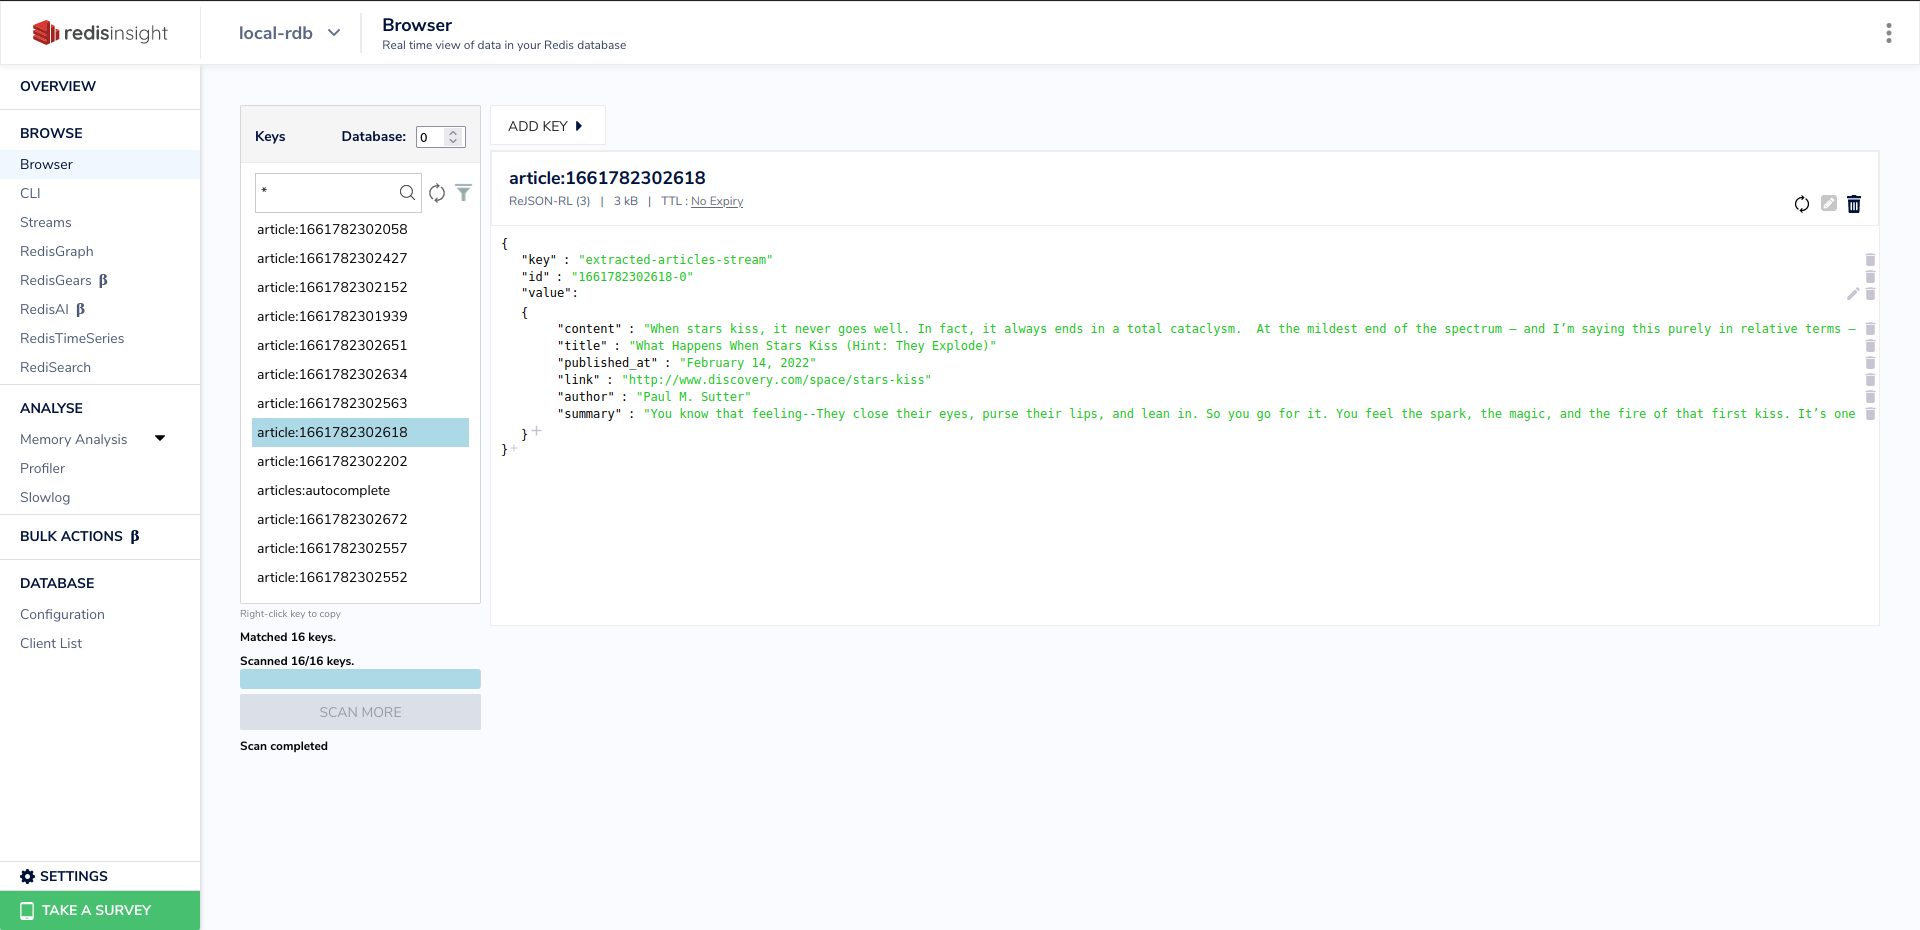
Task: Open the key type filter
Action: (463, 193)
